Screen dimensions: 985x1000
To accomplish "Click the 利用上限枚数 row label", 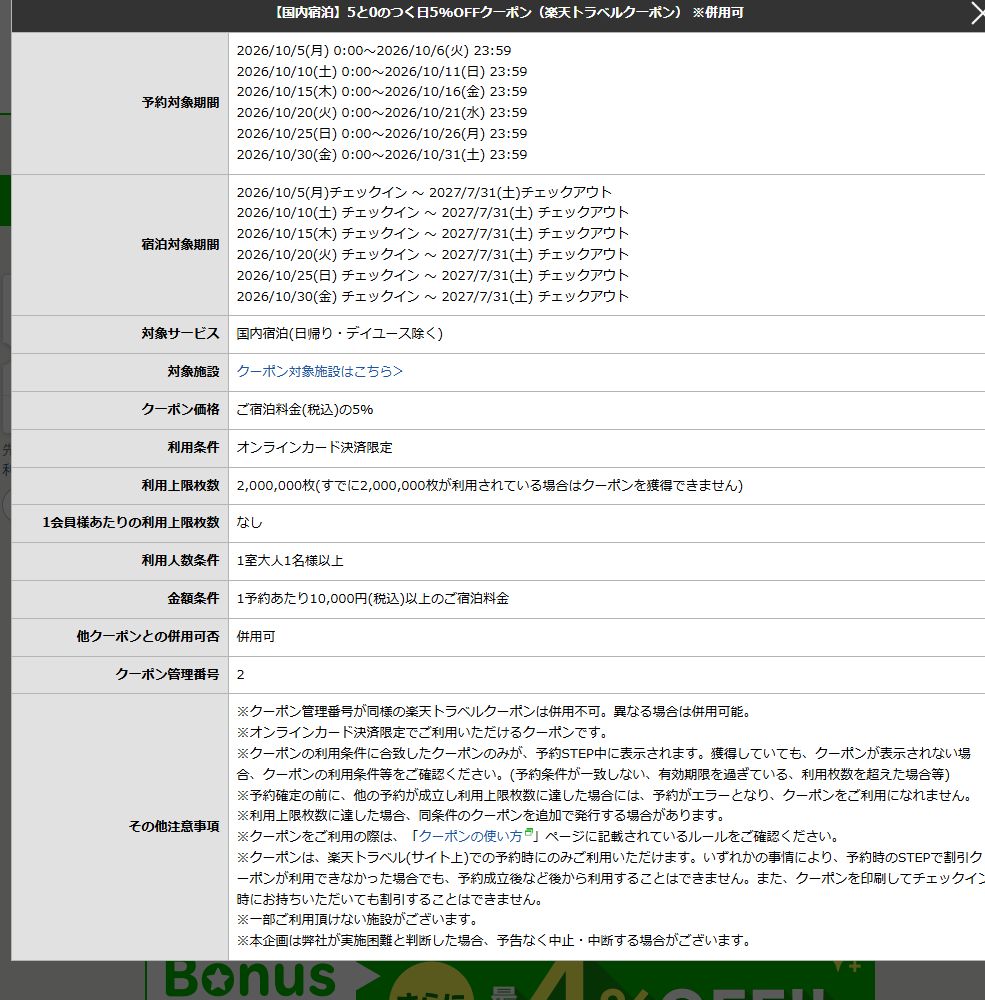I will click(181, 485).
